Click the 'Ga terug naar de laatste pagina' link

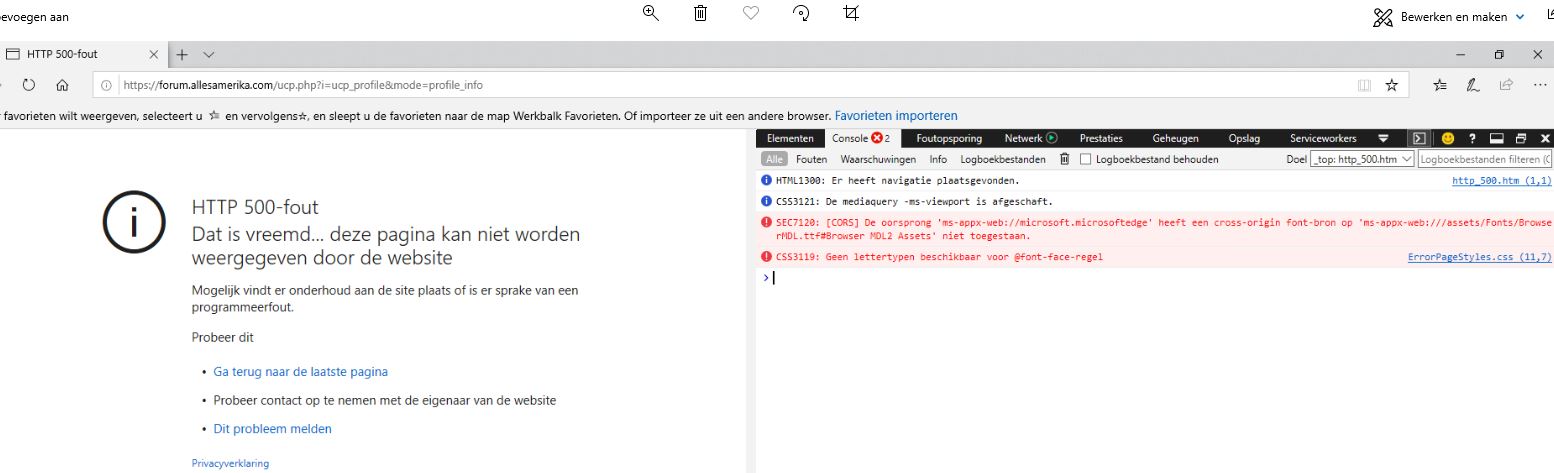300,371
